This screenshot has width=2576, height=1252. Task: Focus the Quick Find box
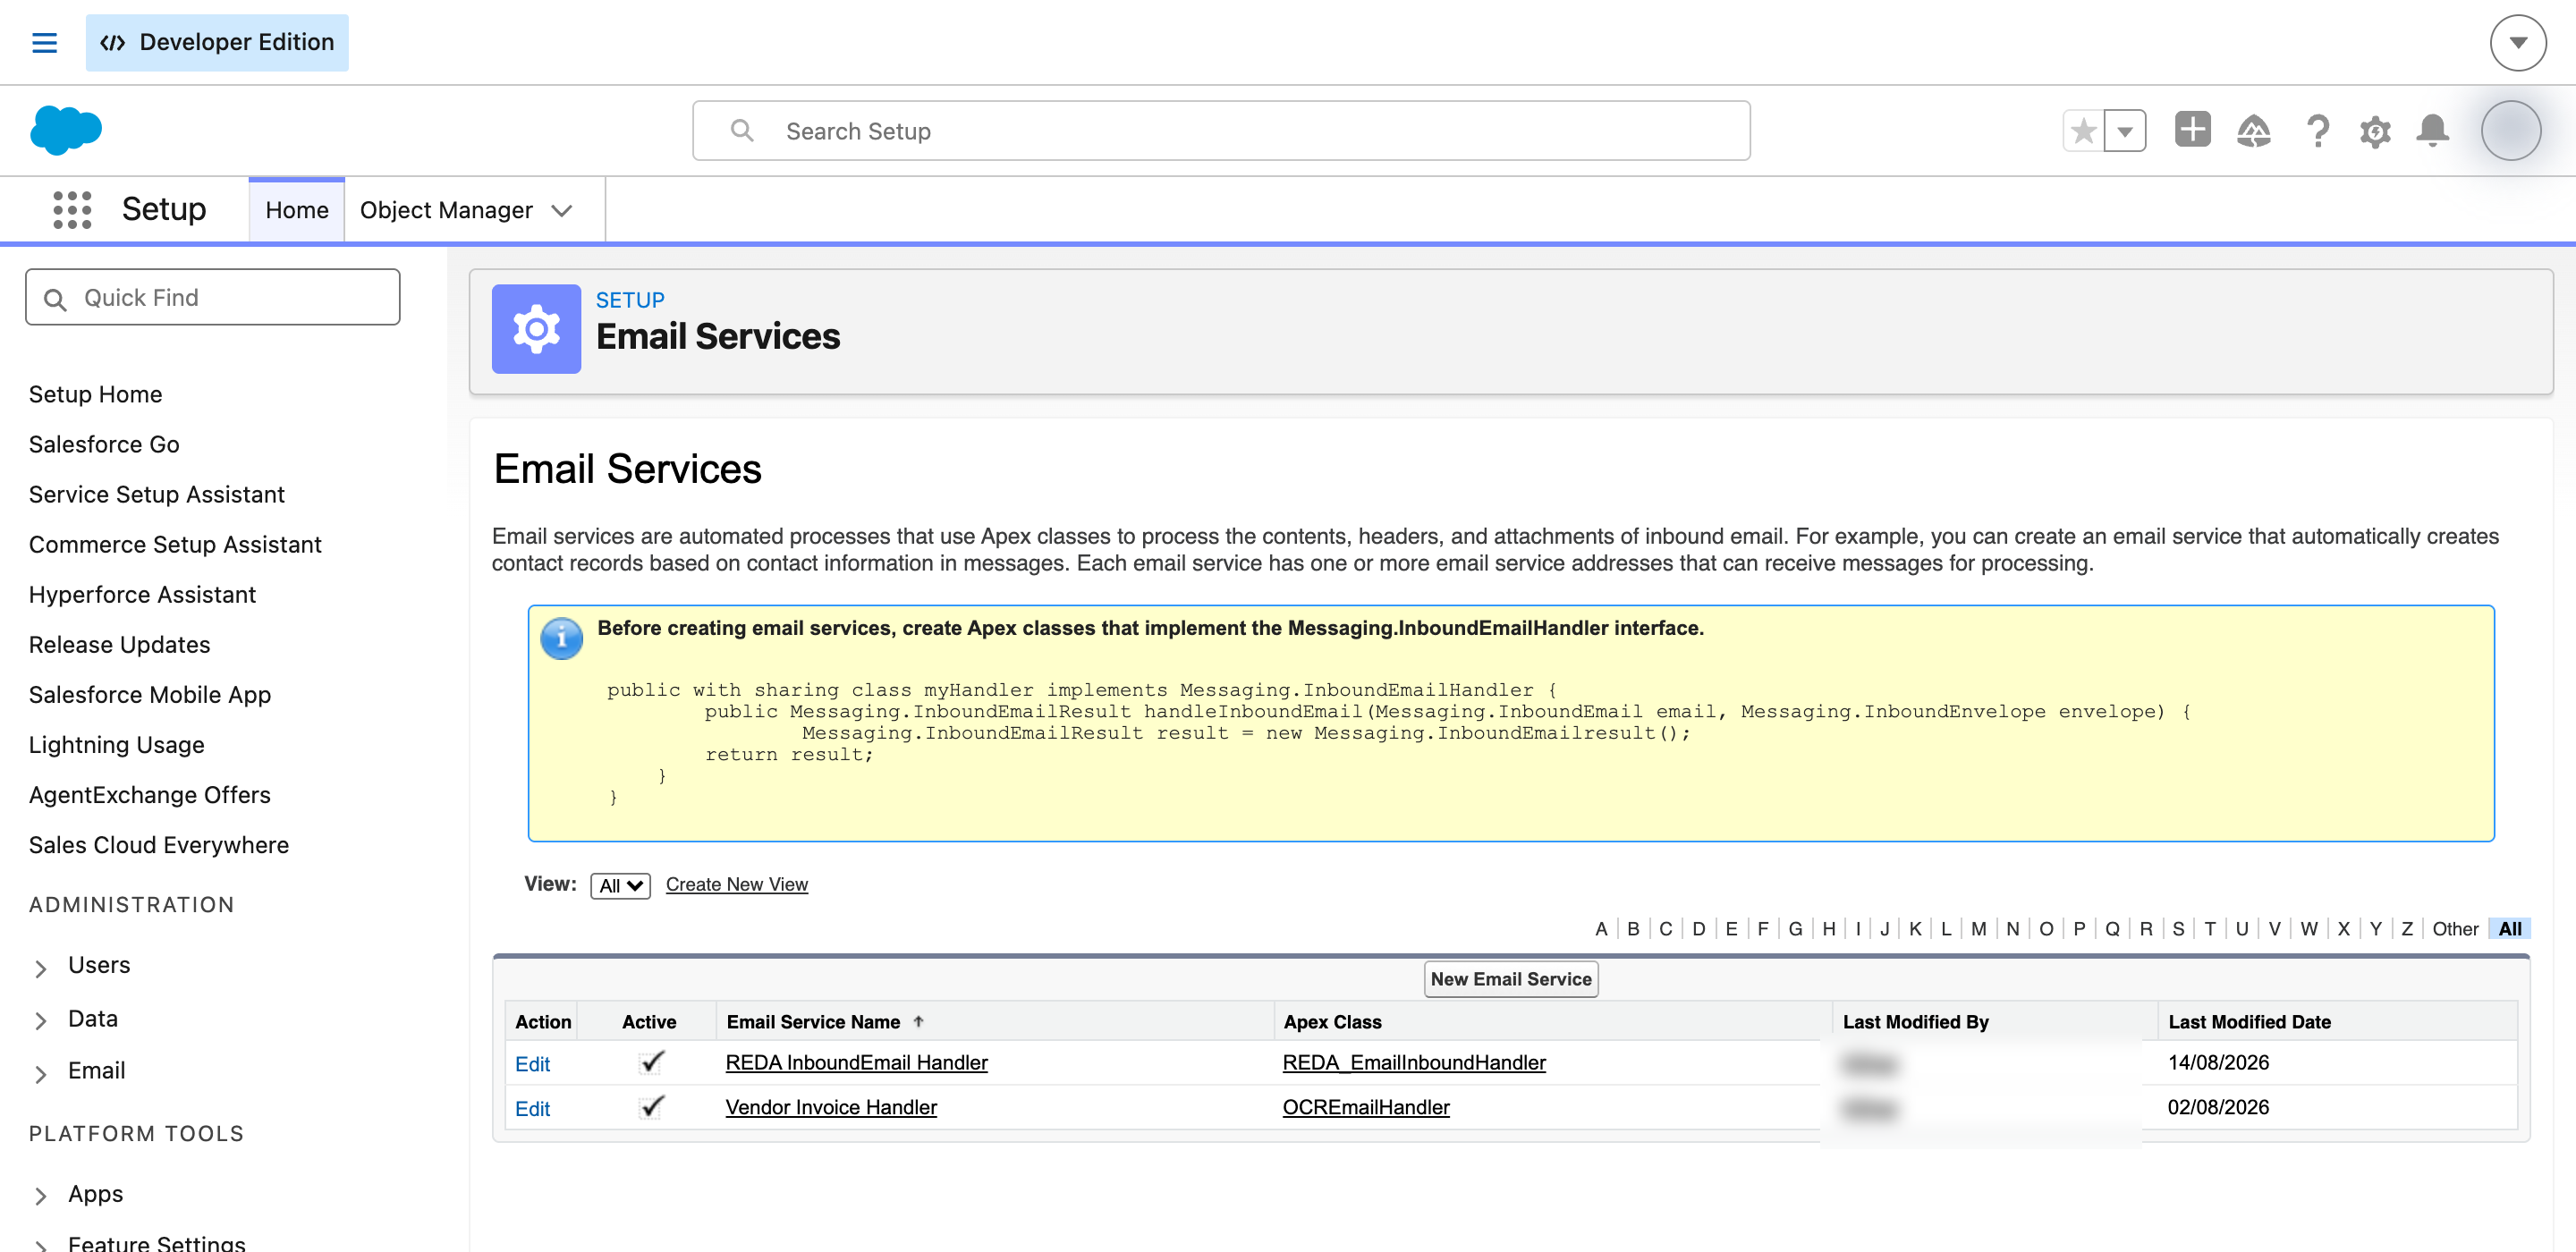point(212,297)
